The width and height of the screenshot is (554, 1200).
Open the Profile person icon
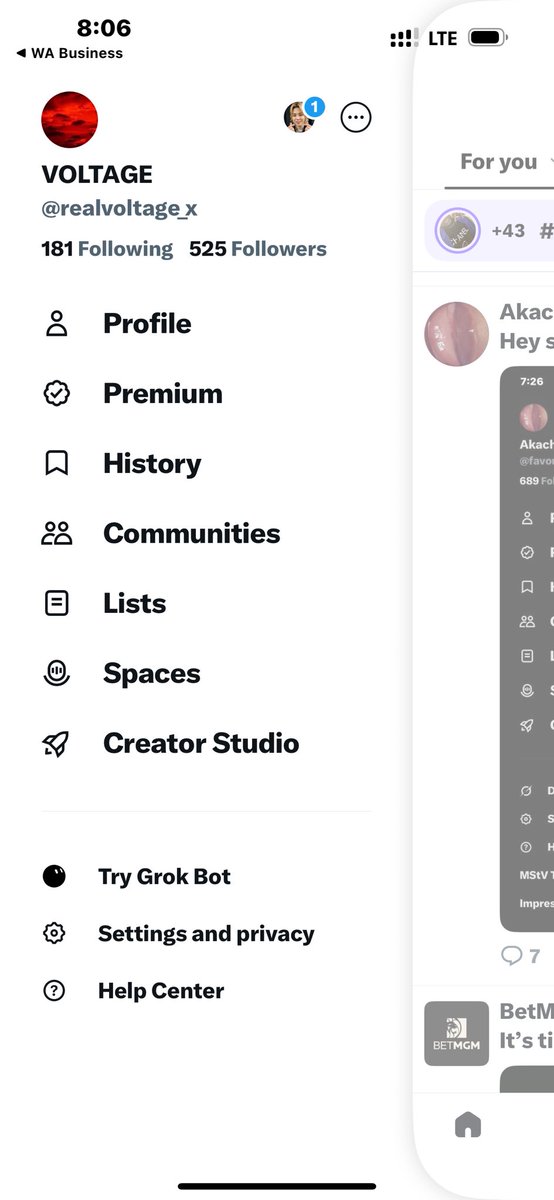point(56,324)
